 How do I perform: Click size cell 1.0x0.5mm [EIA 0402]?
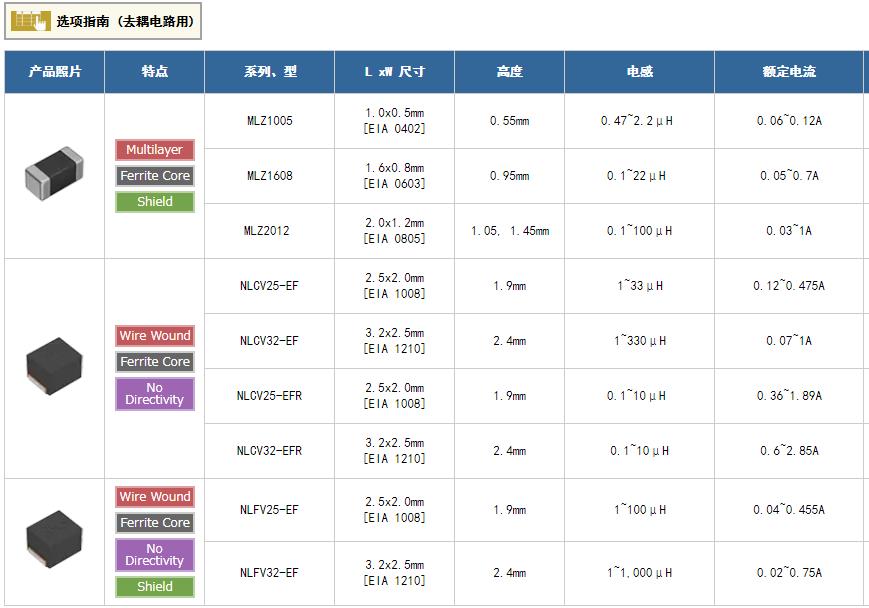click(x=395, y=121)
